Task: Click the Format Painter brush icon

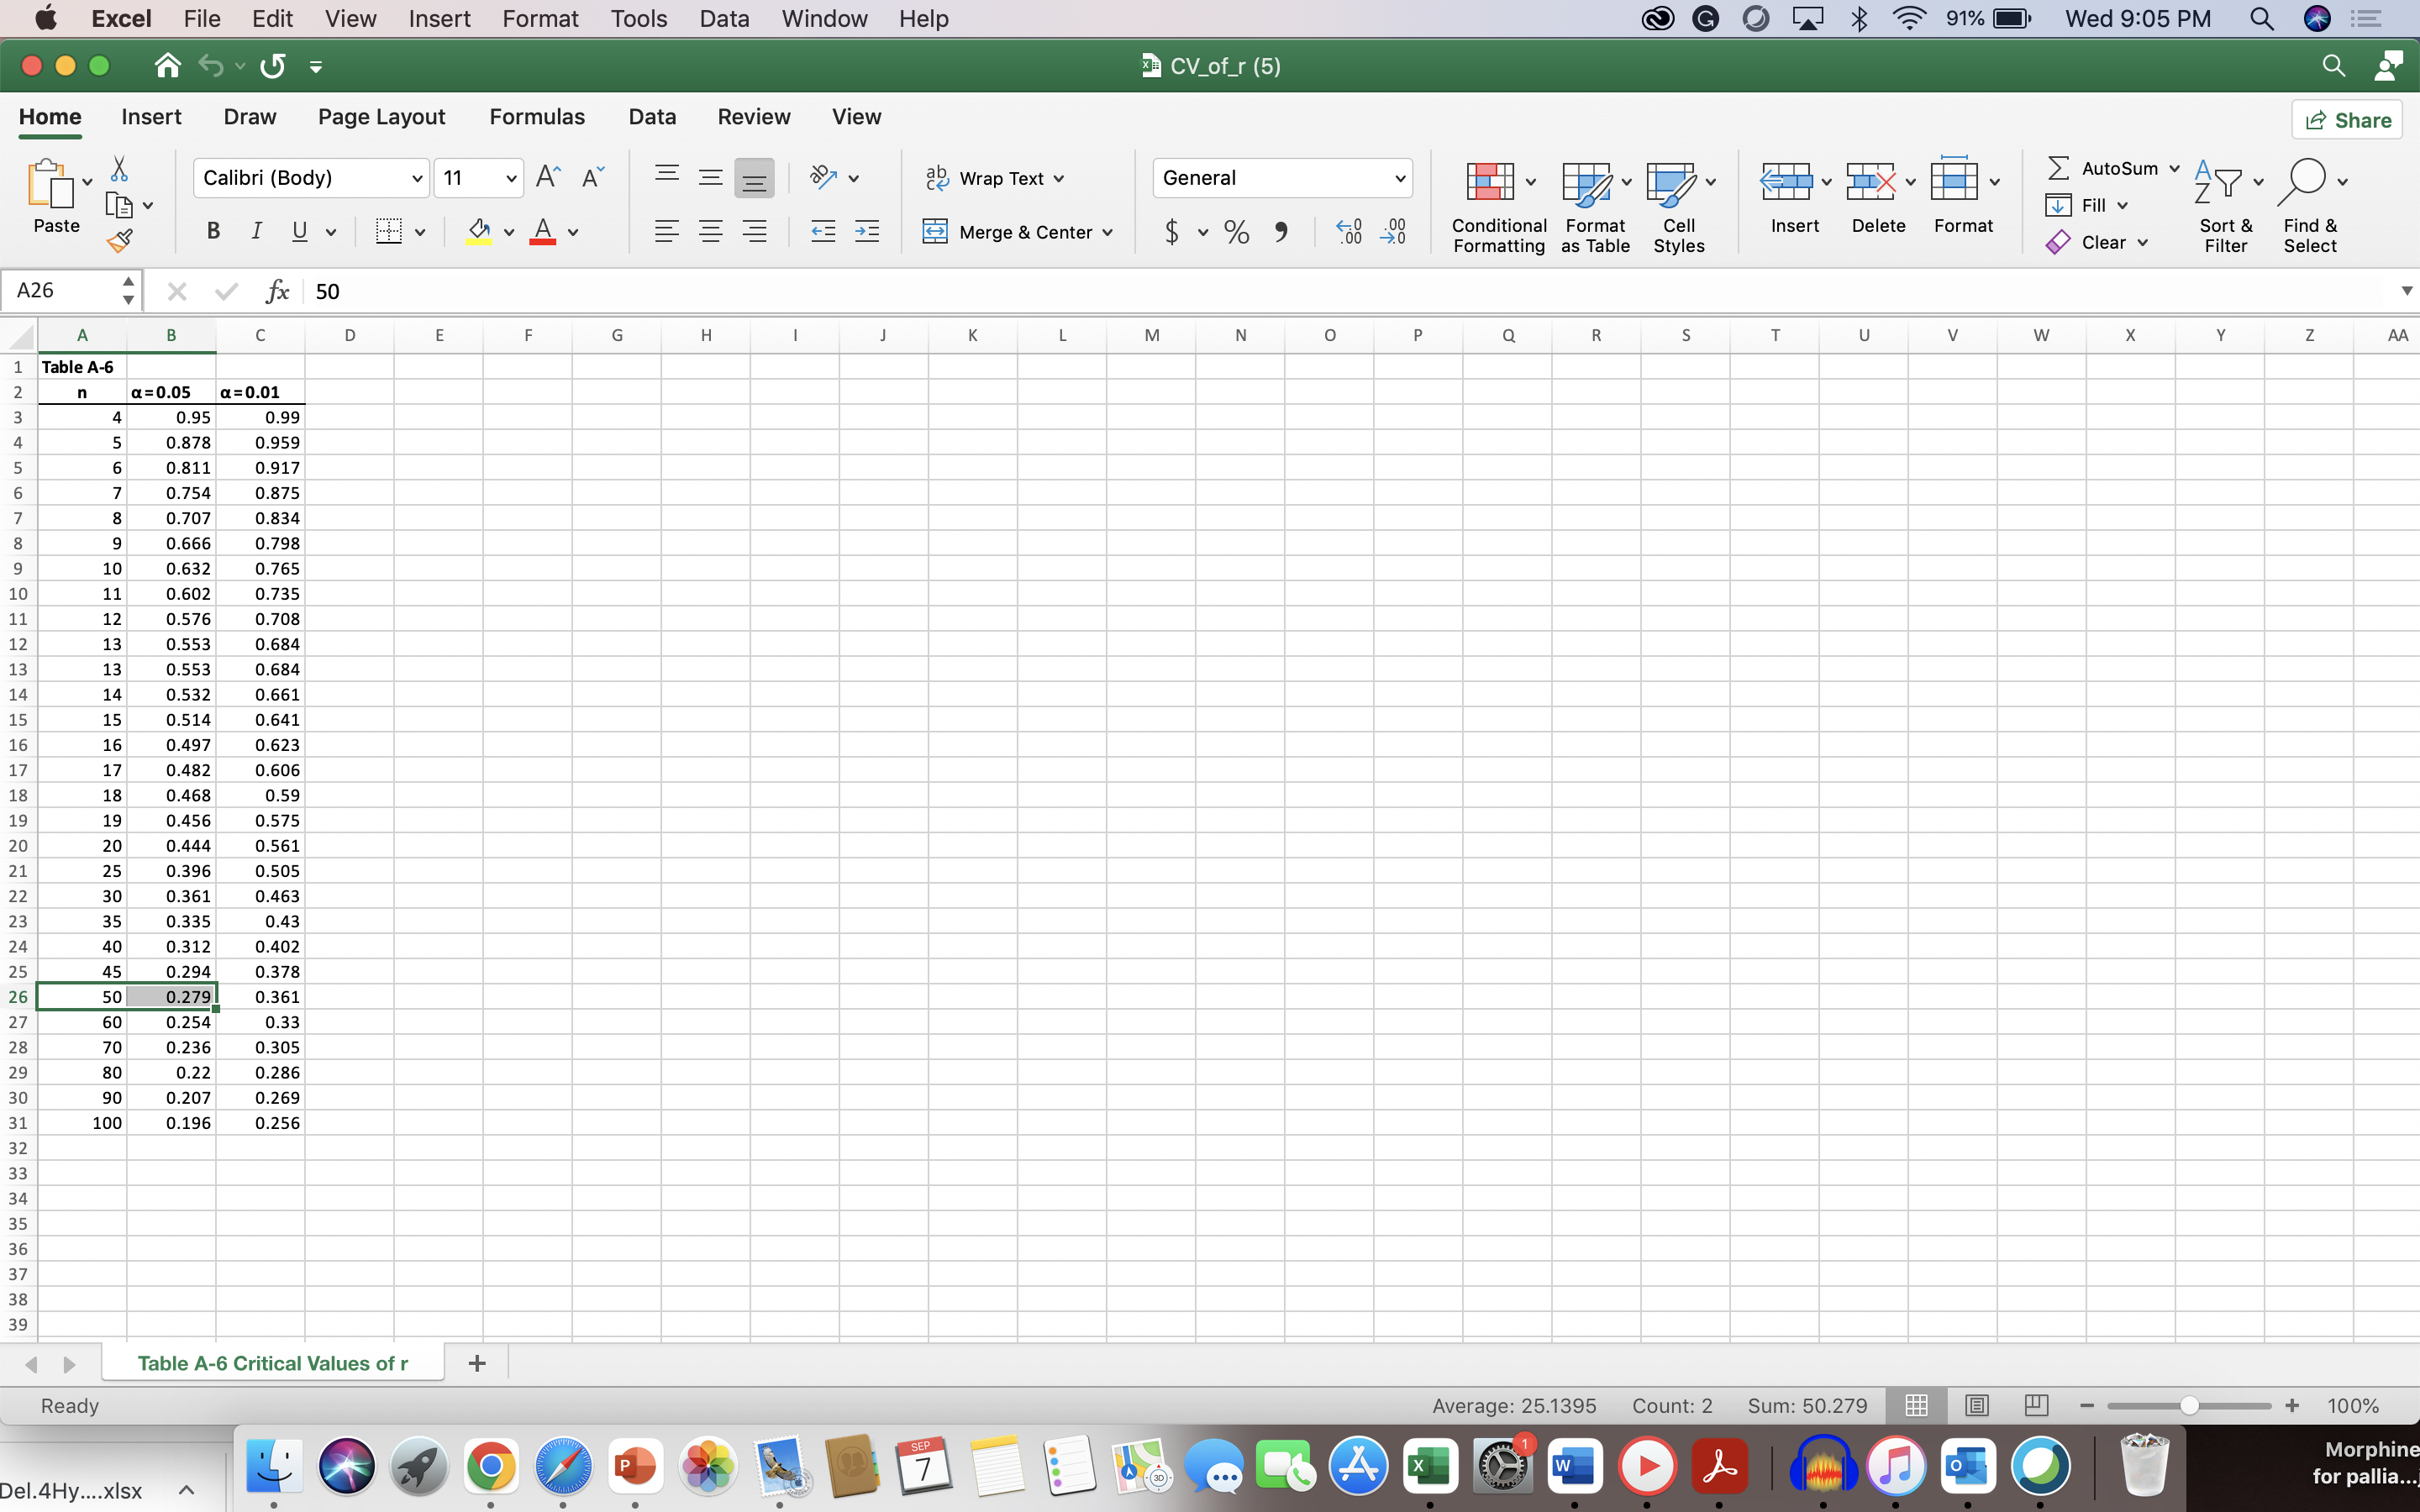Action: point(119,240)
